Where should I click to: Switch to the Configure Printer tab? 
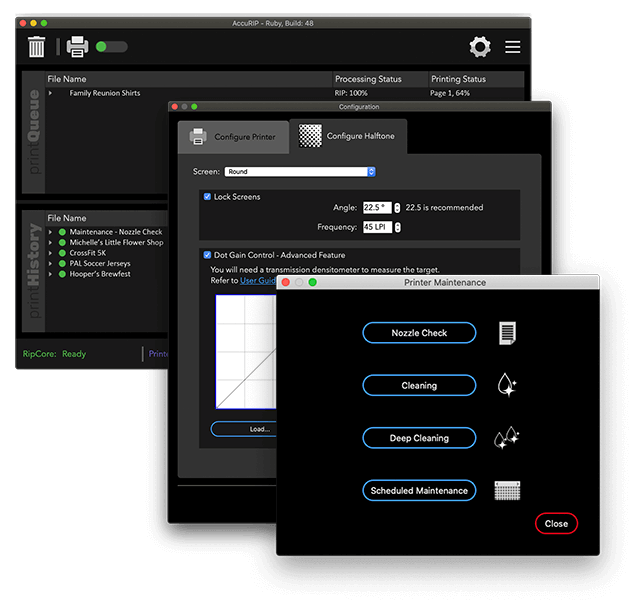pyautogui.click(x=233, y=137)
